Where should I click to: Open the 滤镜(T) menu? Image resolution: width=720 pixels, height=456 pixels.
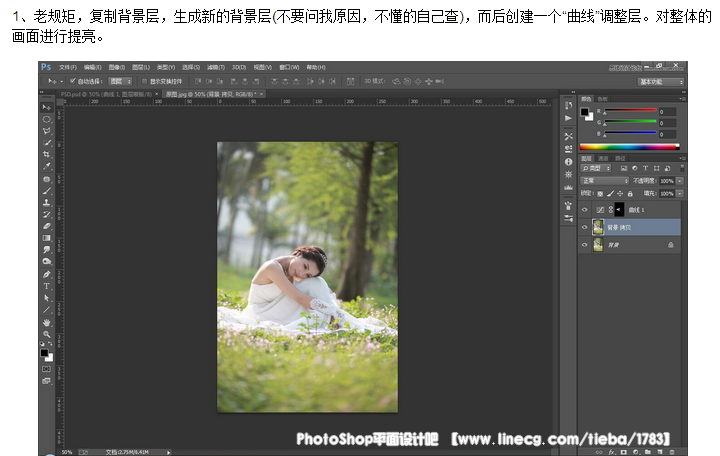tap(216, 68)
